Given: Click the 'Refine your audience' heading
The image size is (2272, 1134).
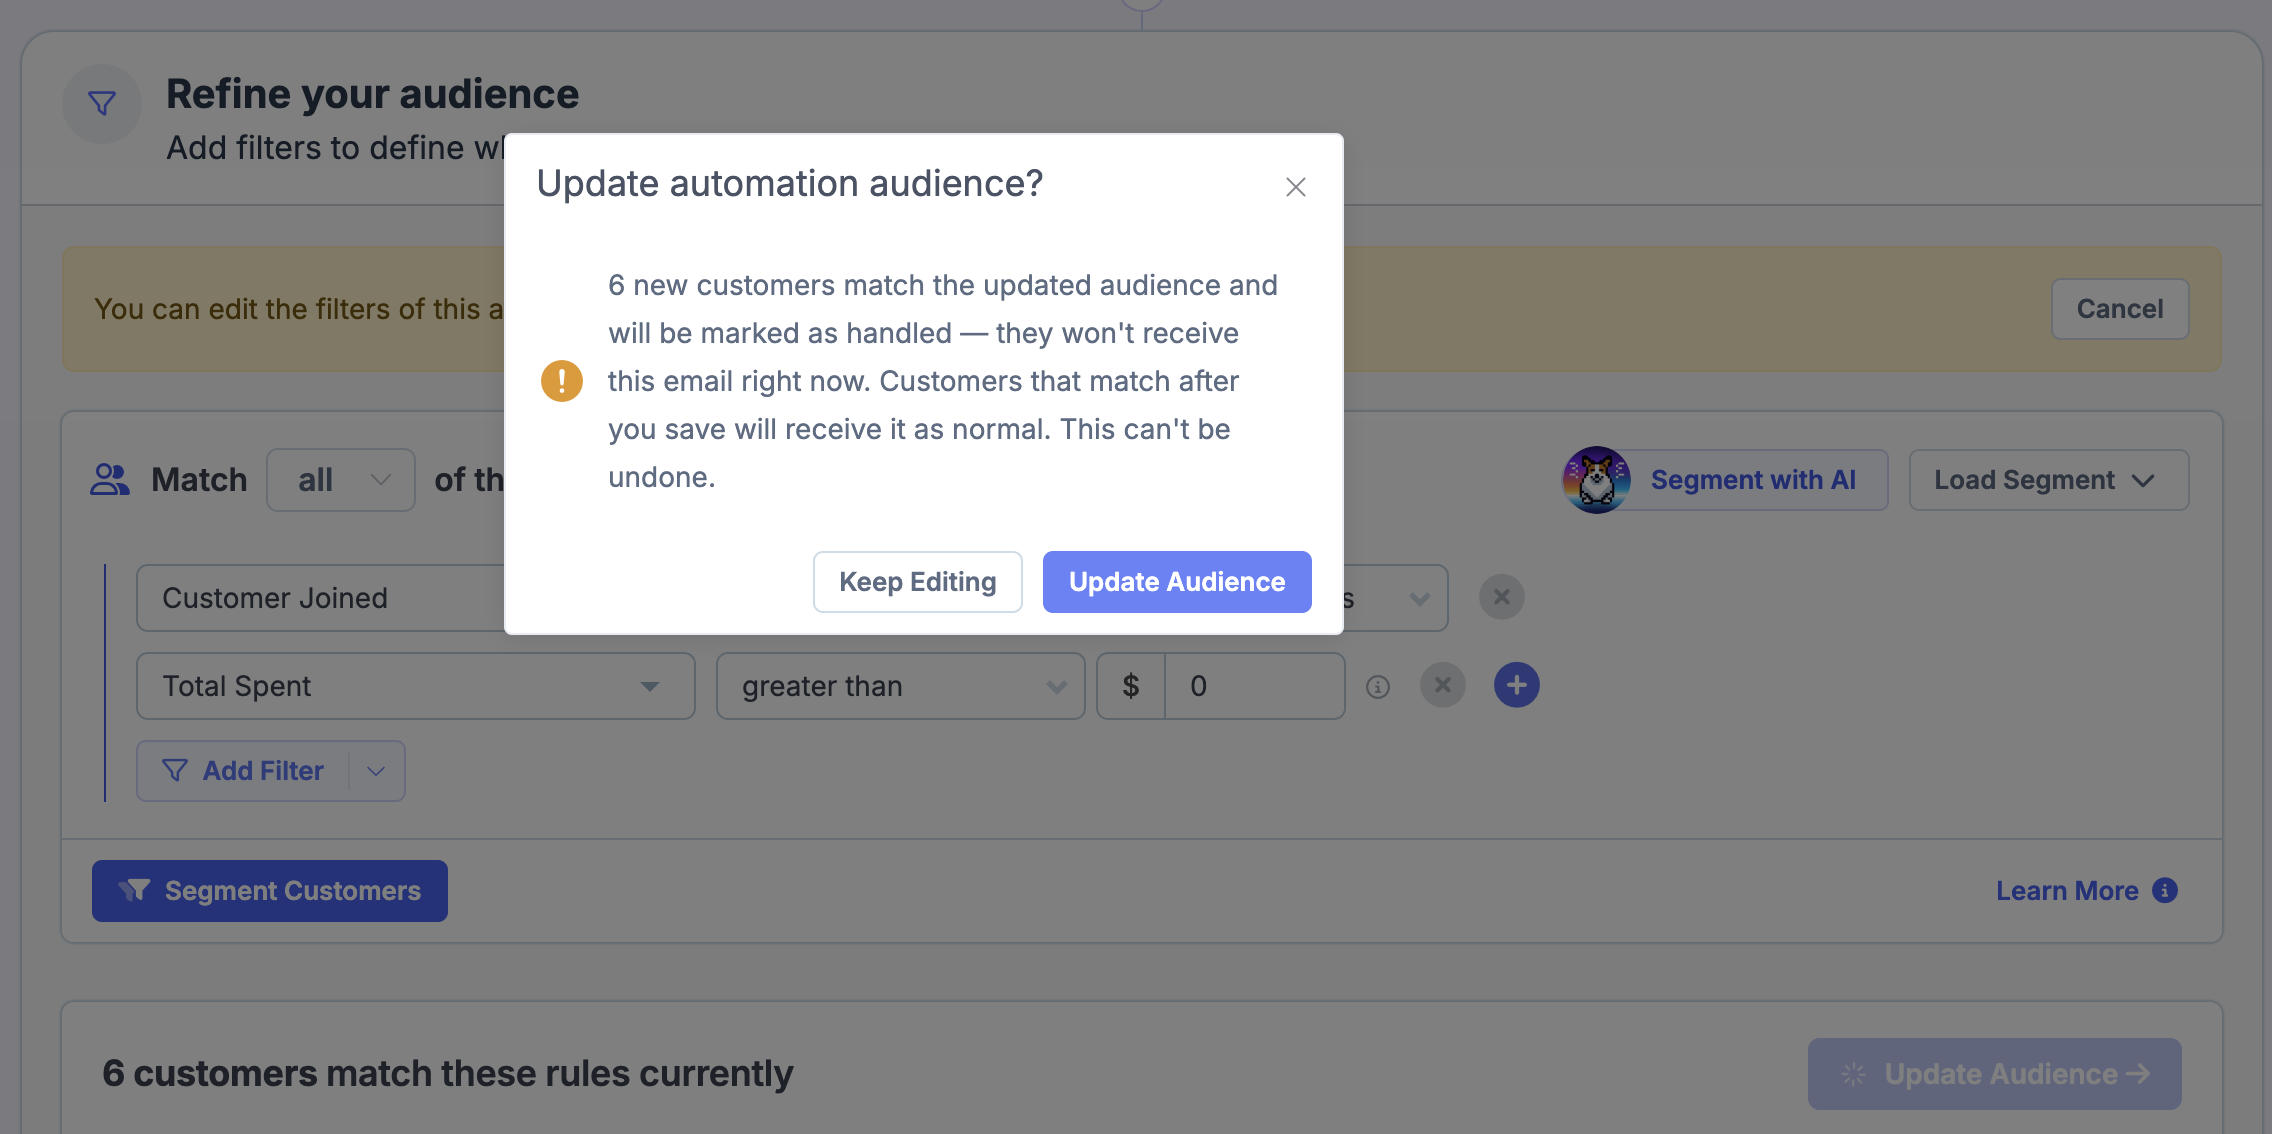Looking at the screenshot, I should click(x=372, y=94).
